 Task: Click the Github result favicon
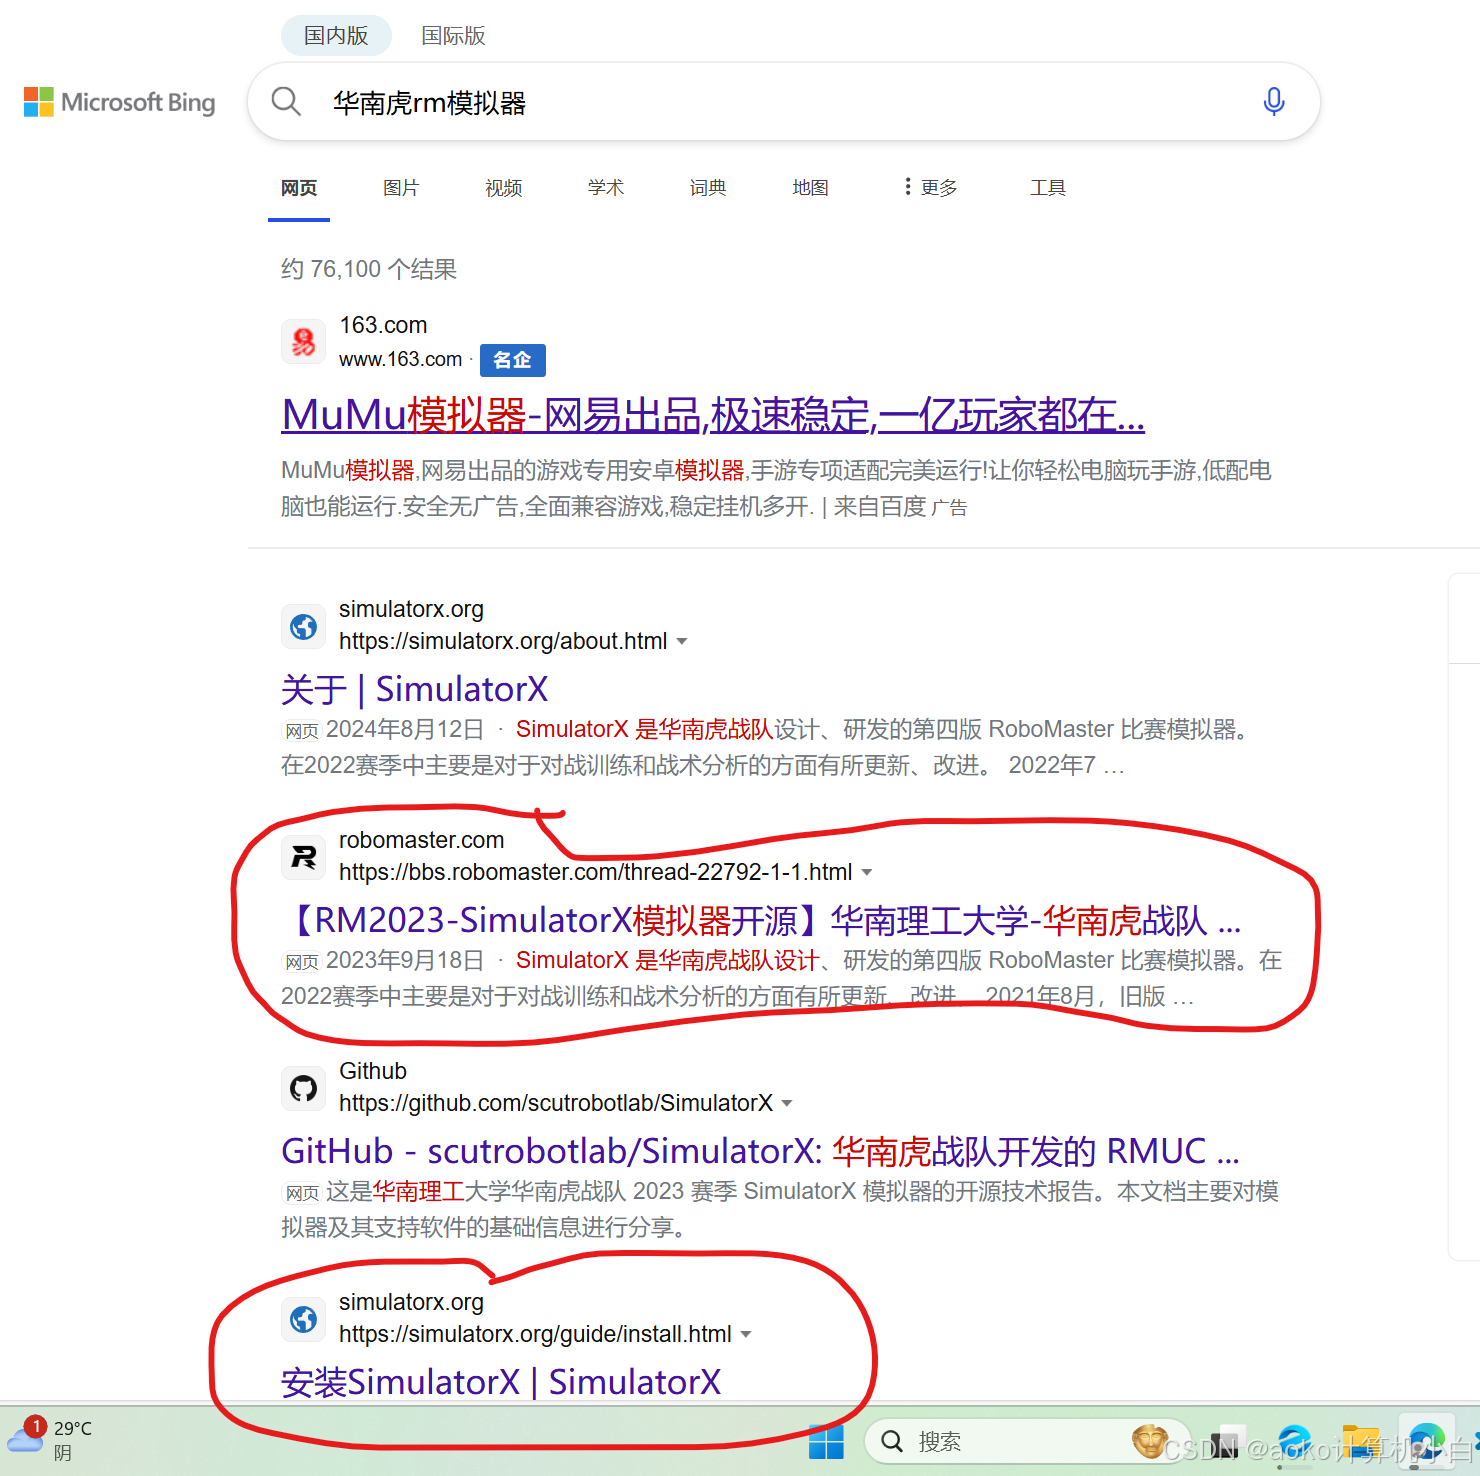(303, 1088)
